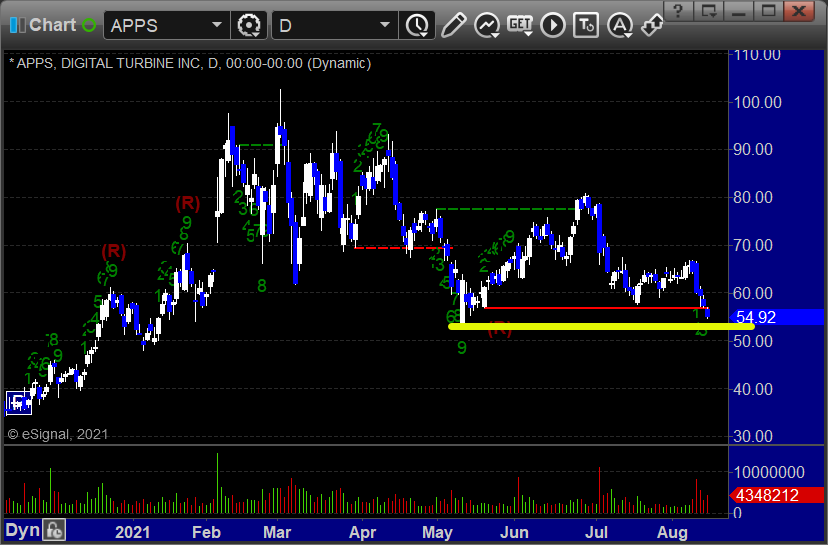Click the 2021 label on time axis

pyautogui.click(x=133, y=532)
